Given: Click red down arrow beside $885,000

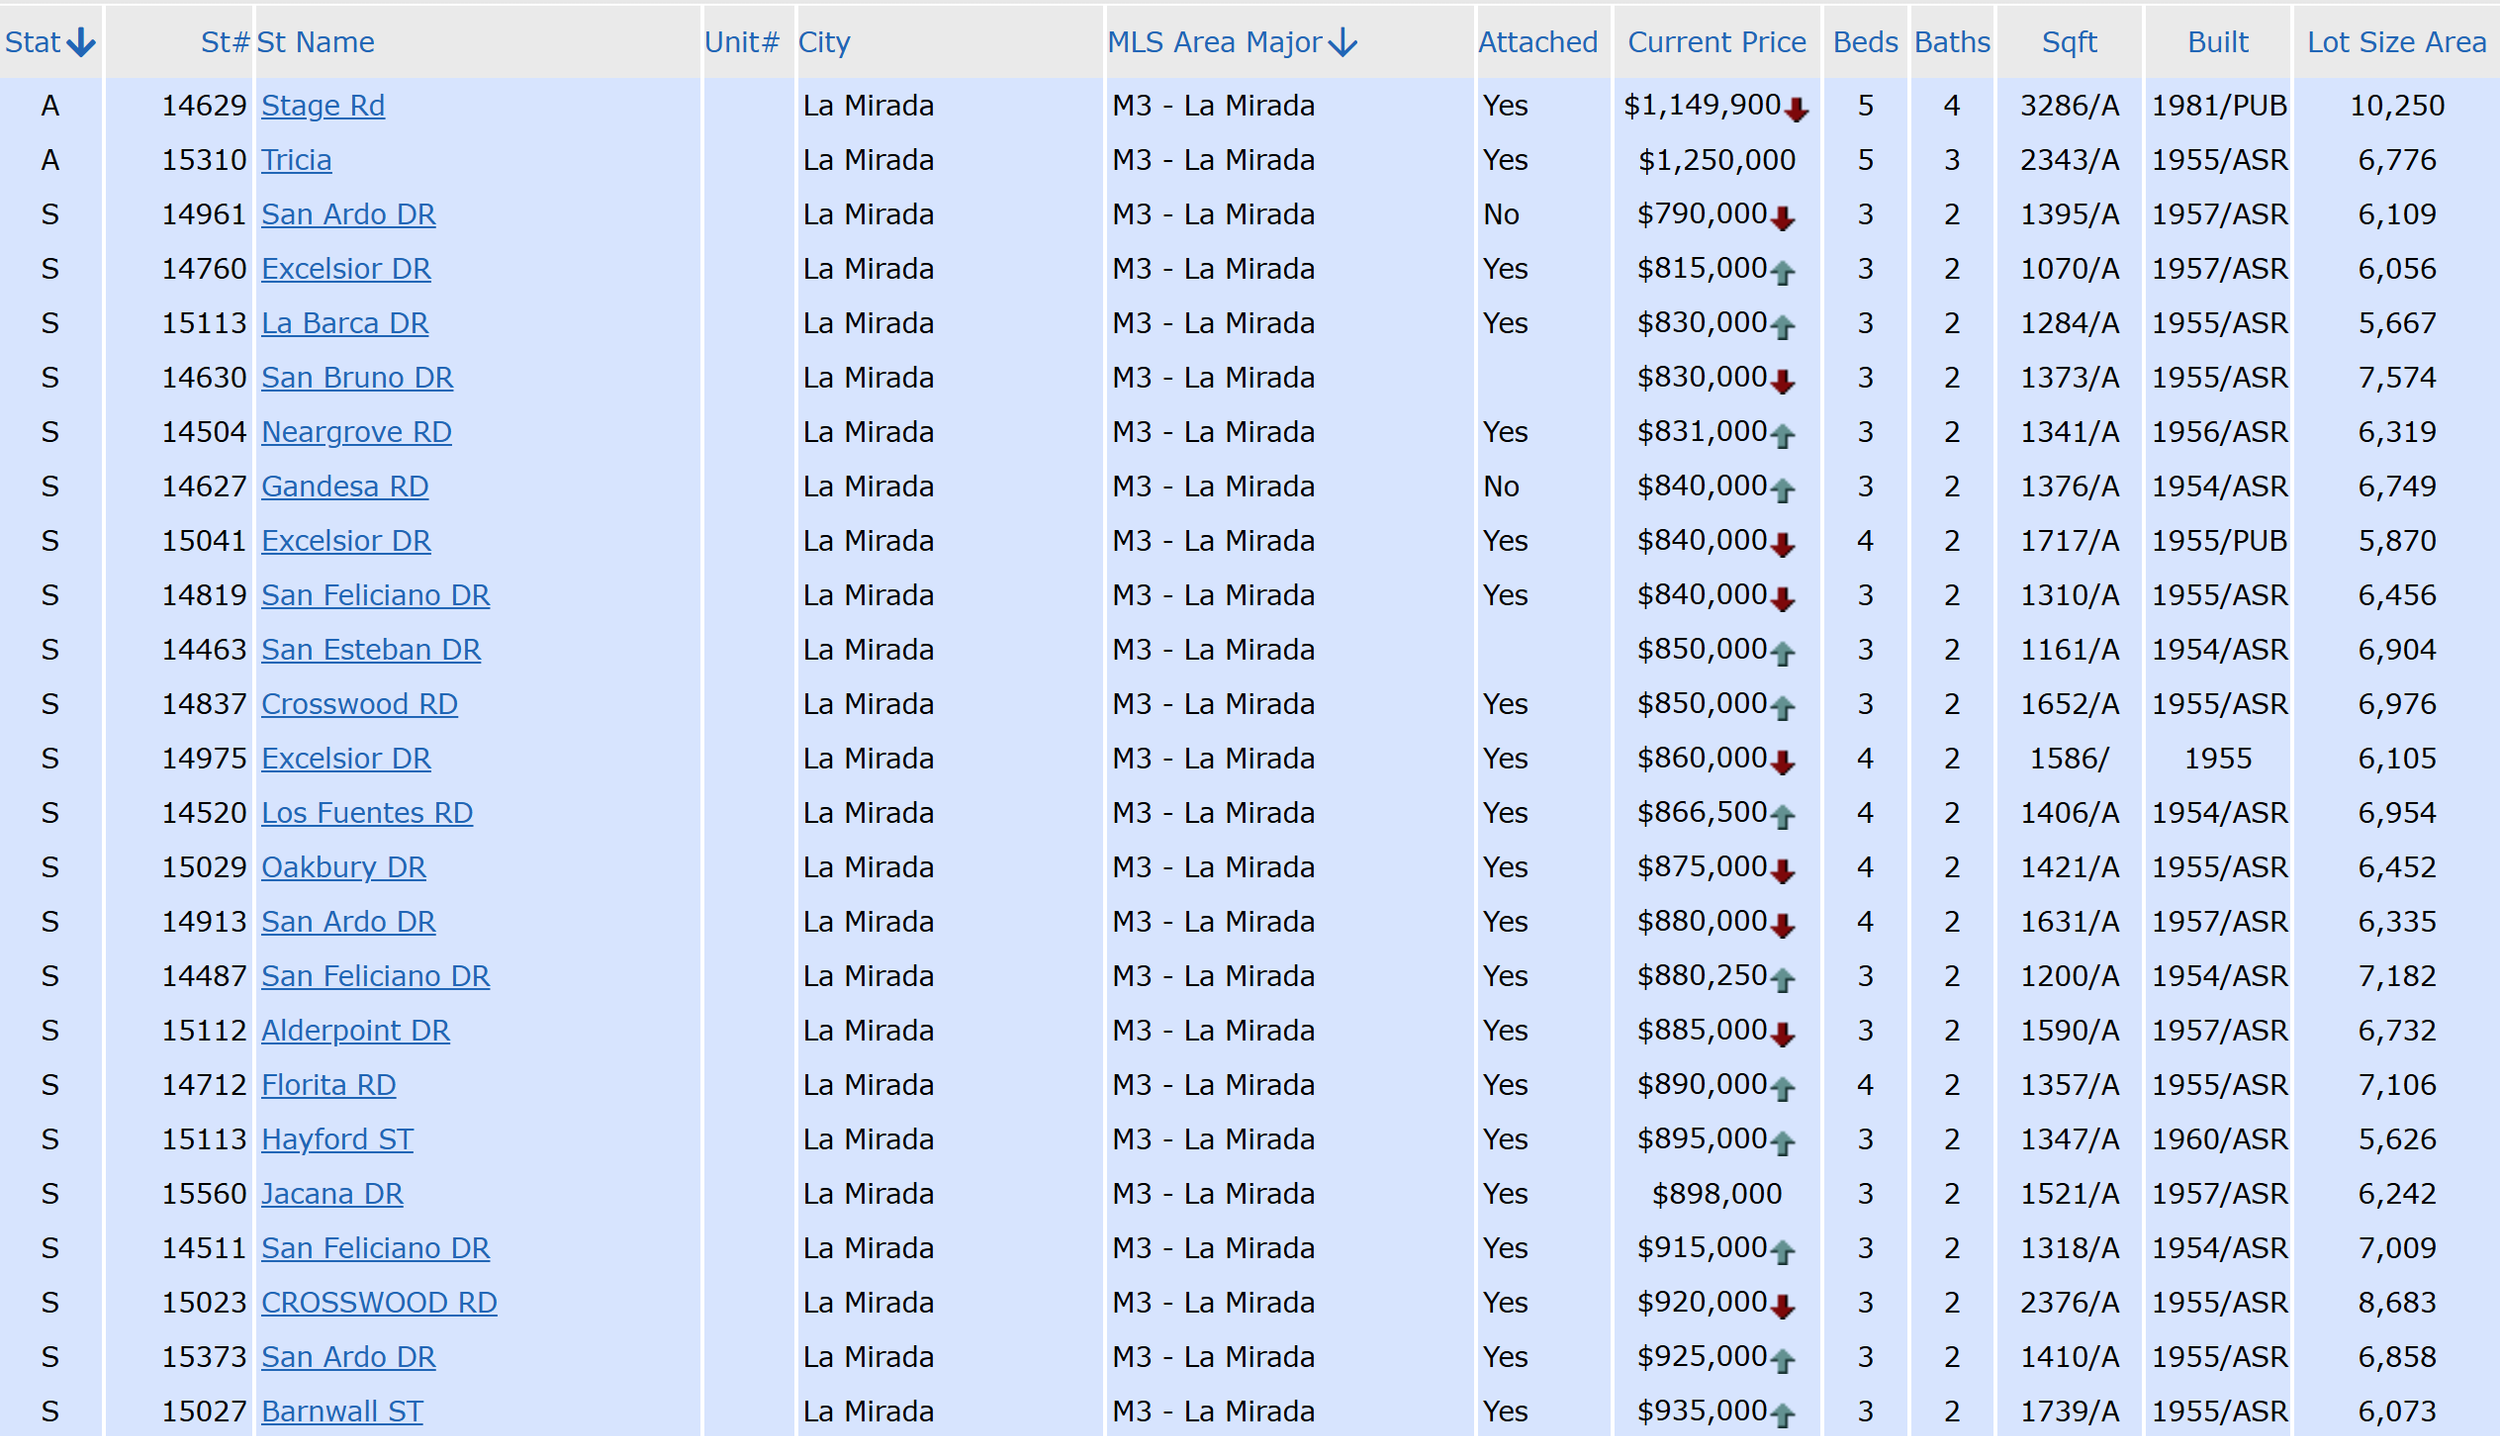Looking at the screenshot, I should click(1782, 1034).
